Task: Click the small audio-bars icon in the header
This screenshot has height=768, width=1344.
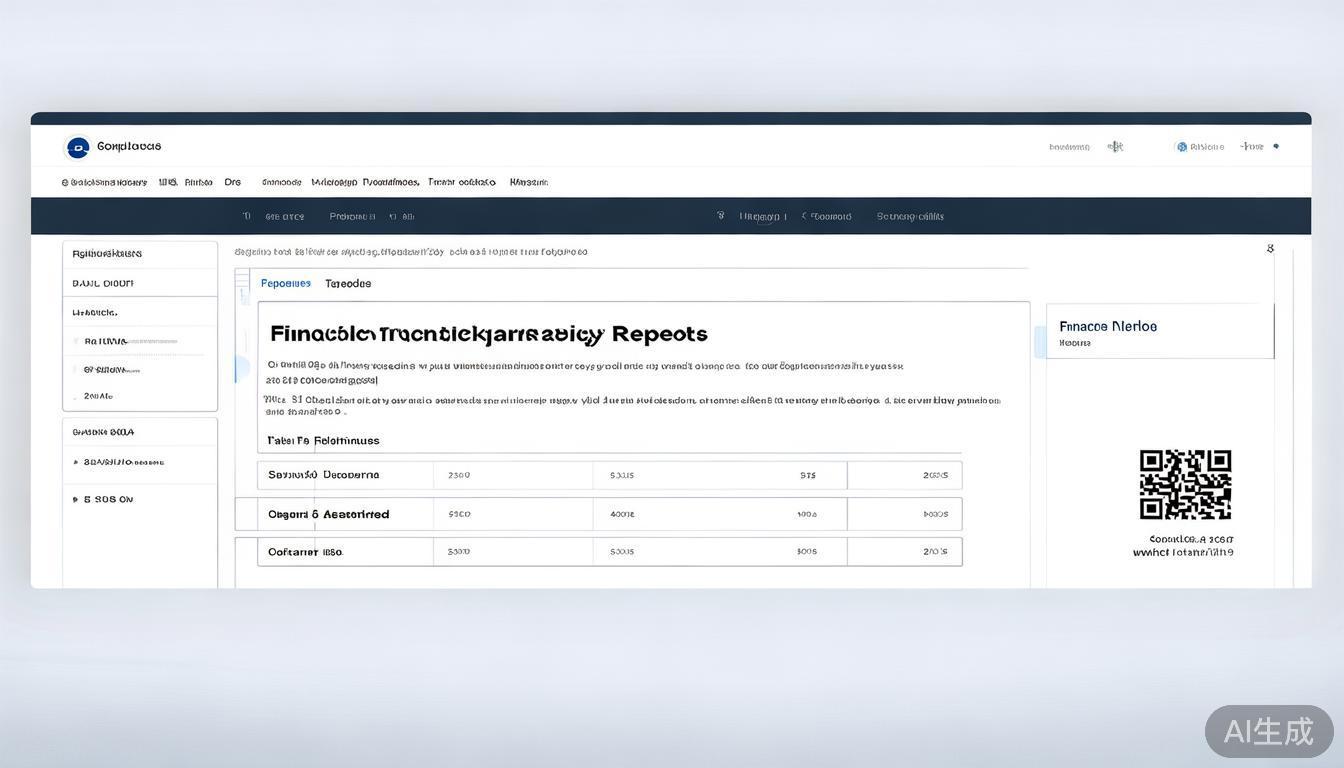Action: point(1115,147)
